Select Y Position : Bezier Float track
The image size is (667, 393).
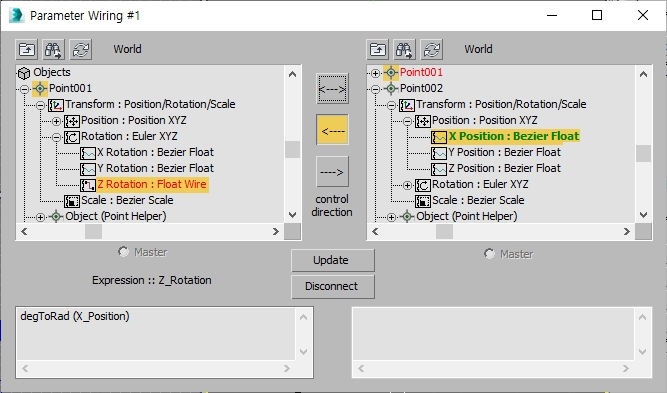tap(505, 152)
